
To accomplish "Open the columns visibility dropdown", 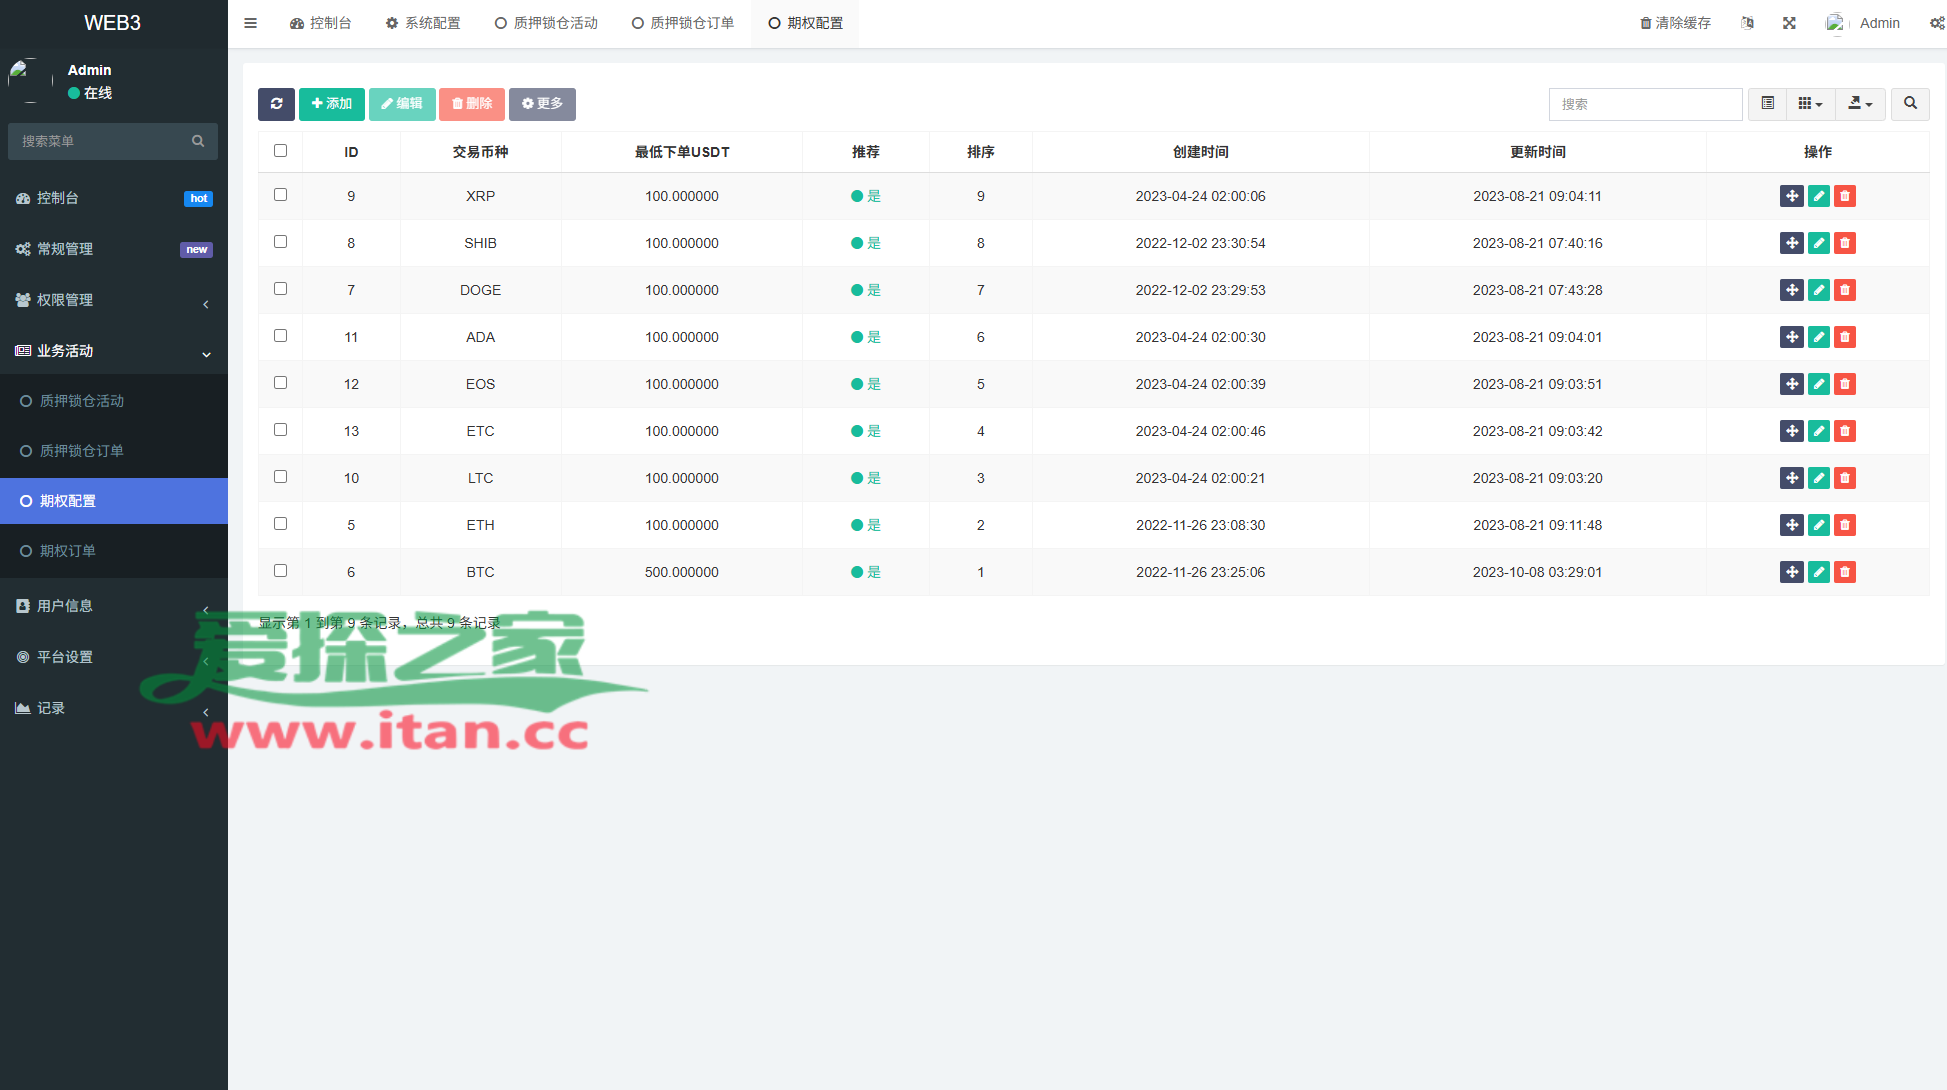I will pos(1810,104).
